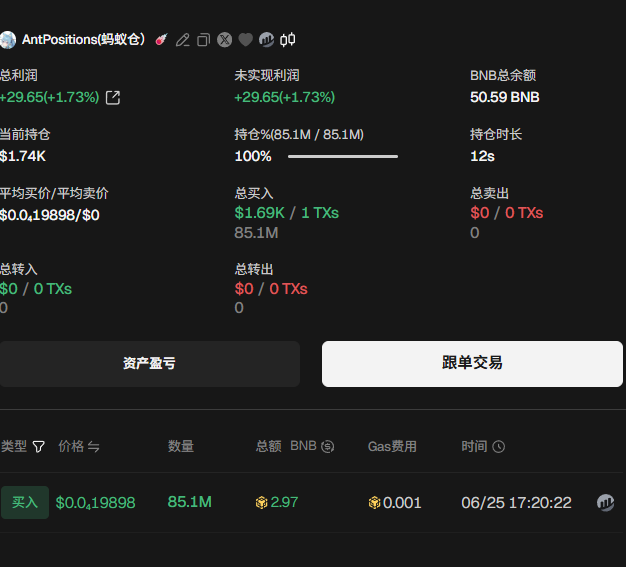This screenshot has height=567, width=626.
Task: Click the 总额 column header
Action: tap(269, 446)
